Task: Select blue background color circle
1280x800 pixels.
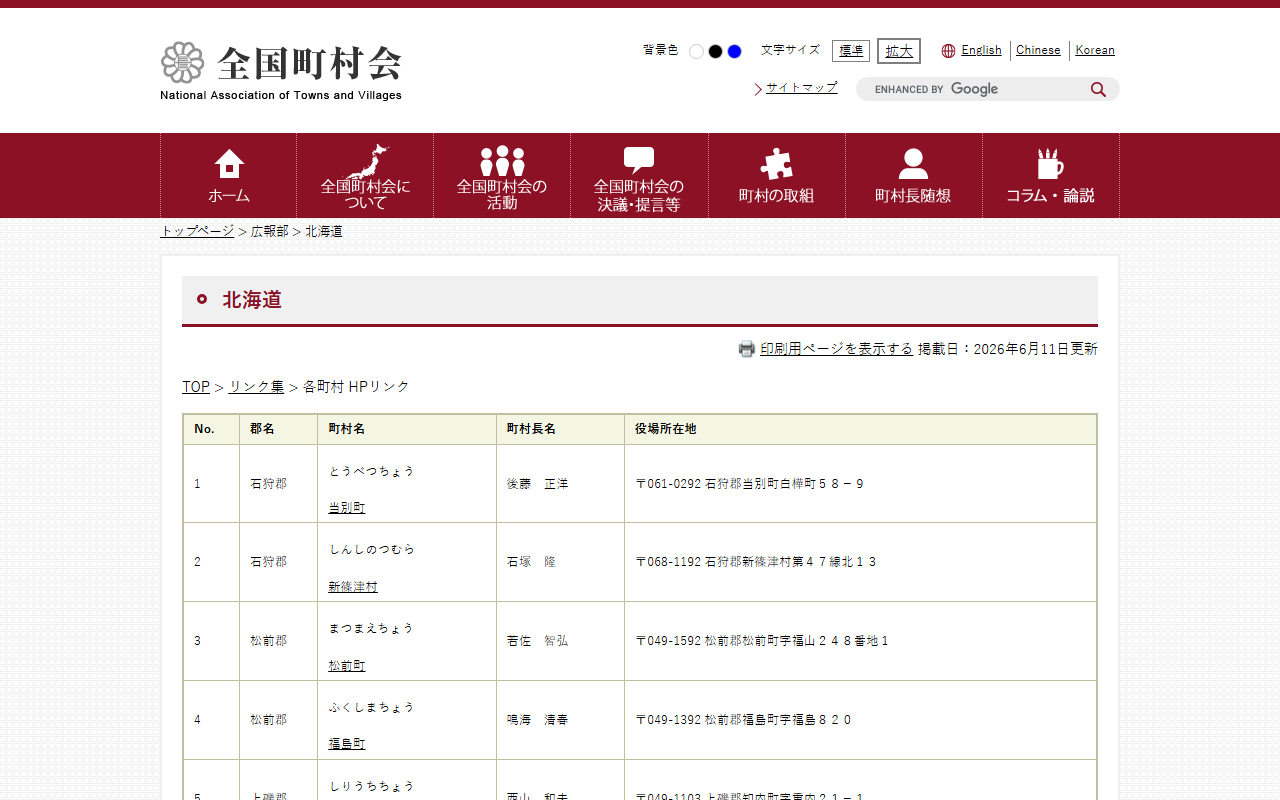Action: 734,52
